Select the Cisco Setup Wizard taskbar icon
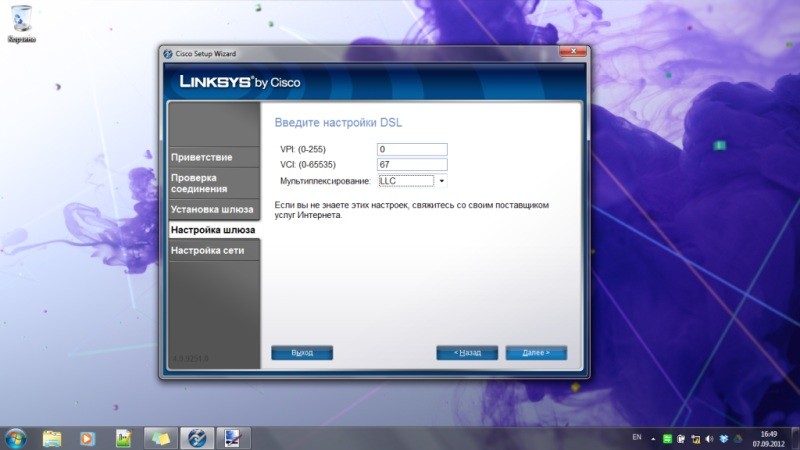800x450 pixels. tap(197, 438)
